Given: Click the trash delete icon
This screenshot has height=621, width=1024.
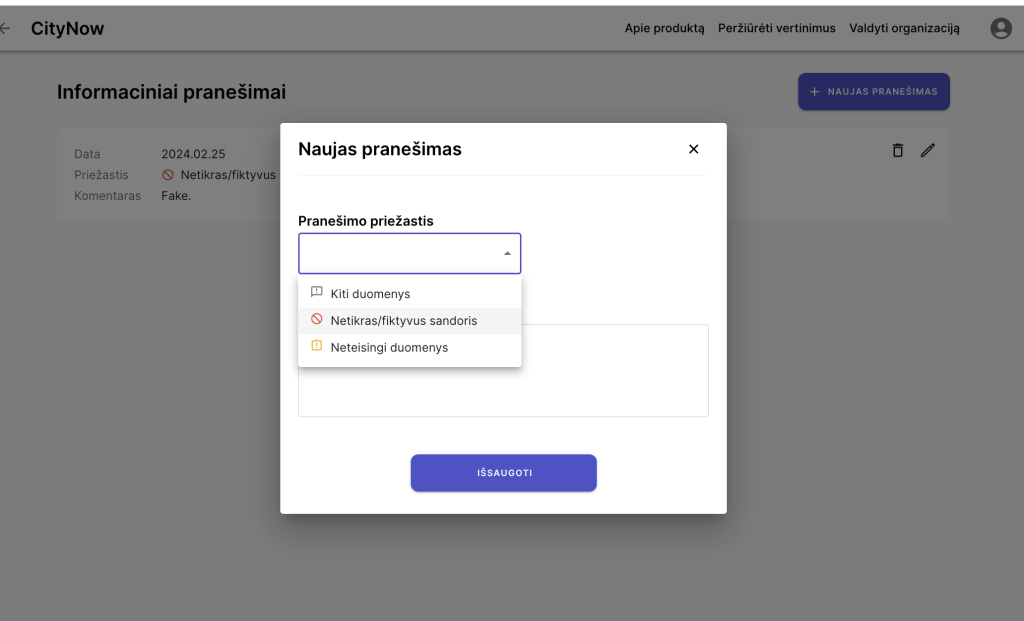Looking at the screenshot, I should pos(897,150).
